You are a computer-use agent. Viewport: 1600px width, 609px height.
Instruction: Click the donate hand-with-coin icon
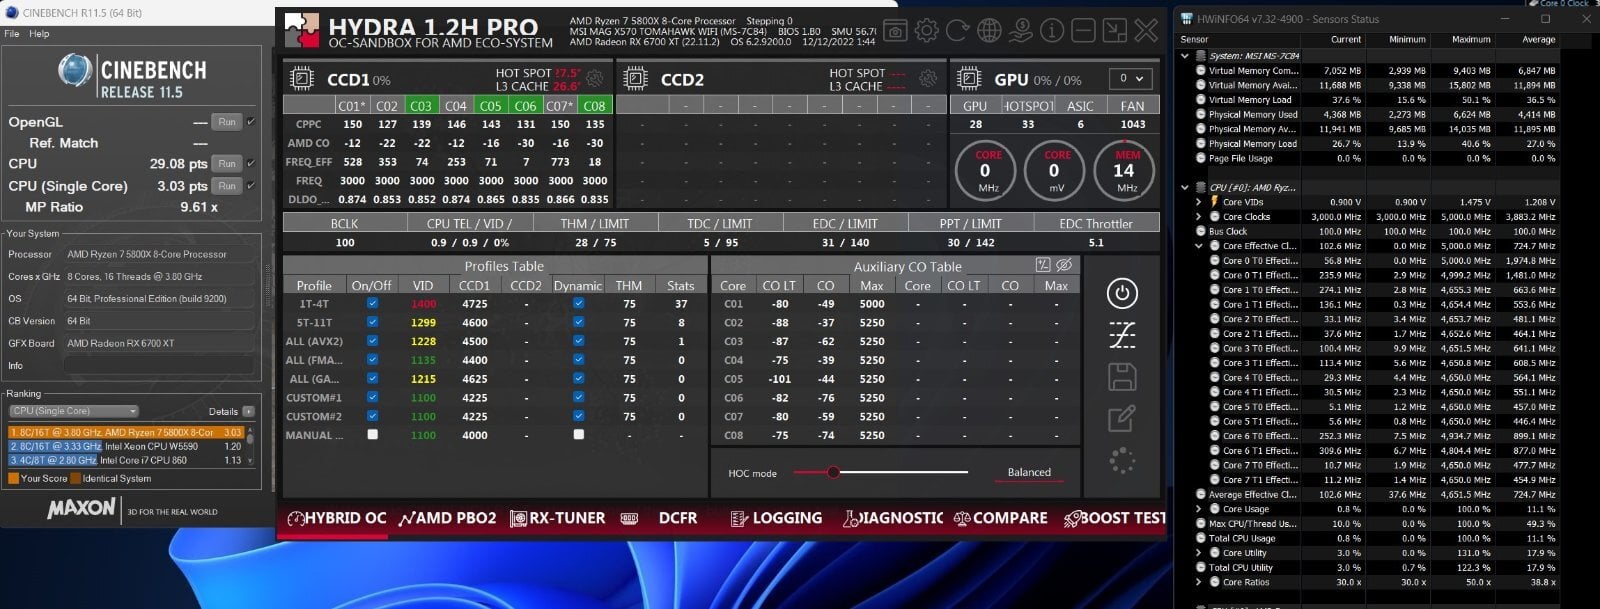click(1020, 31)
